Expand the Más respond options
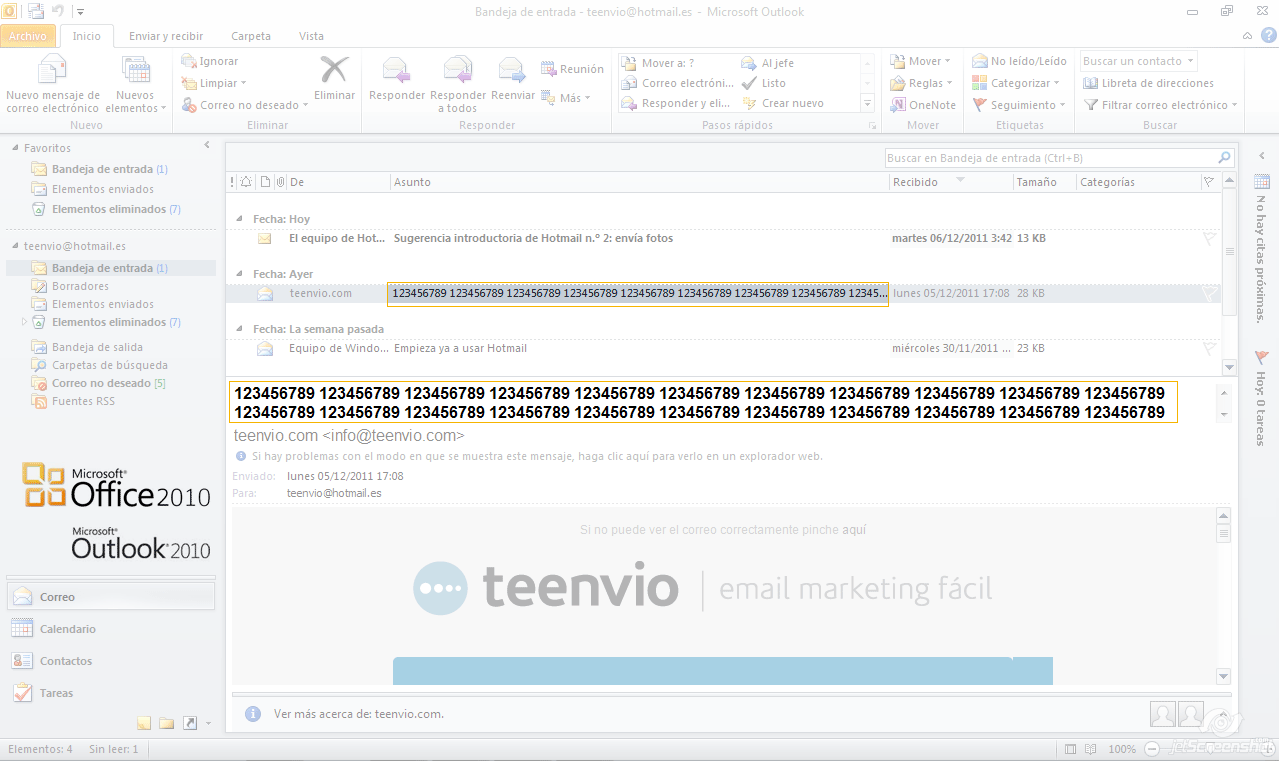 566,98
